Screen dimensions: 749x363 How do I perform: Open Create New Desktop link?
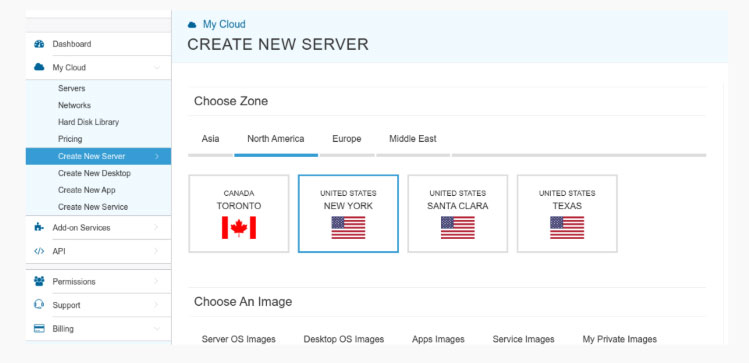[x=94, y=173]
